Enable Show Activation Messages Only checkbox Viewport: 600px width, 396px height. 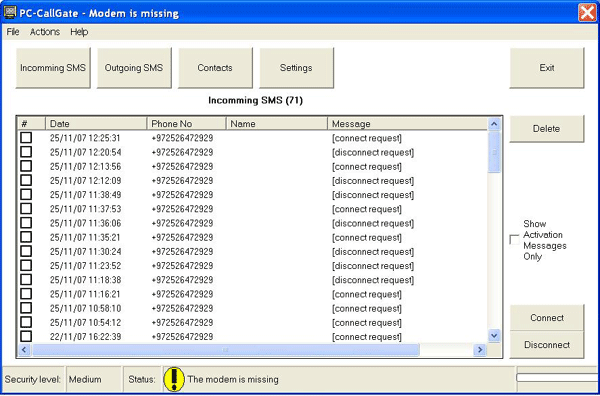pyautogui.click(x=515, y=240)
